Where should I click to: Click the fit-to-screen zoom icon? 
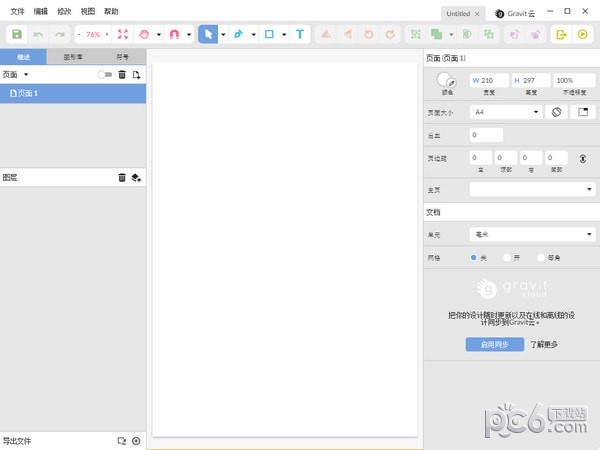click(x=123, y=34)
